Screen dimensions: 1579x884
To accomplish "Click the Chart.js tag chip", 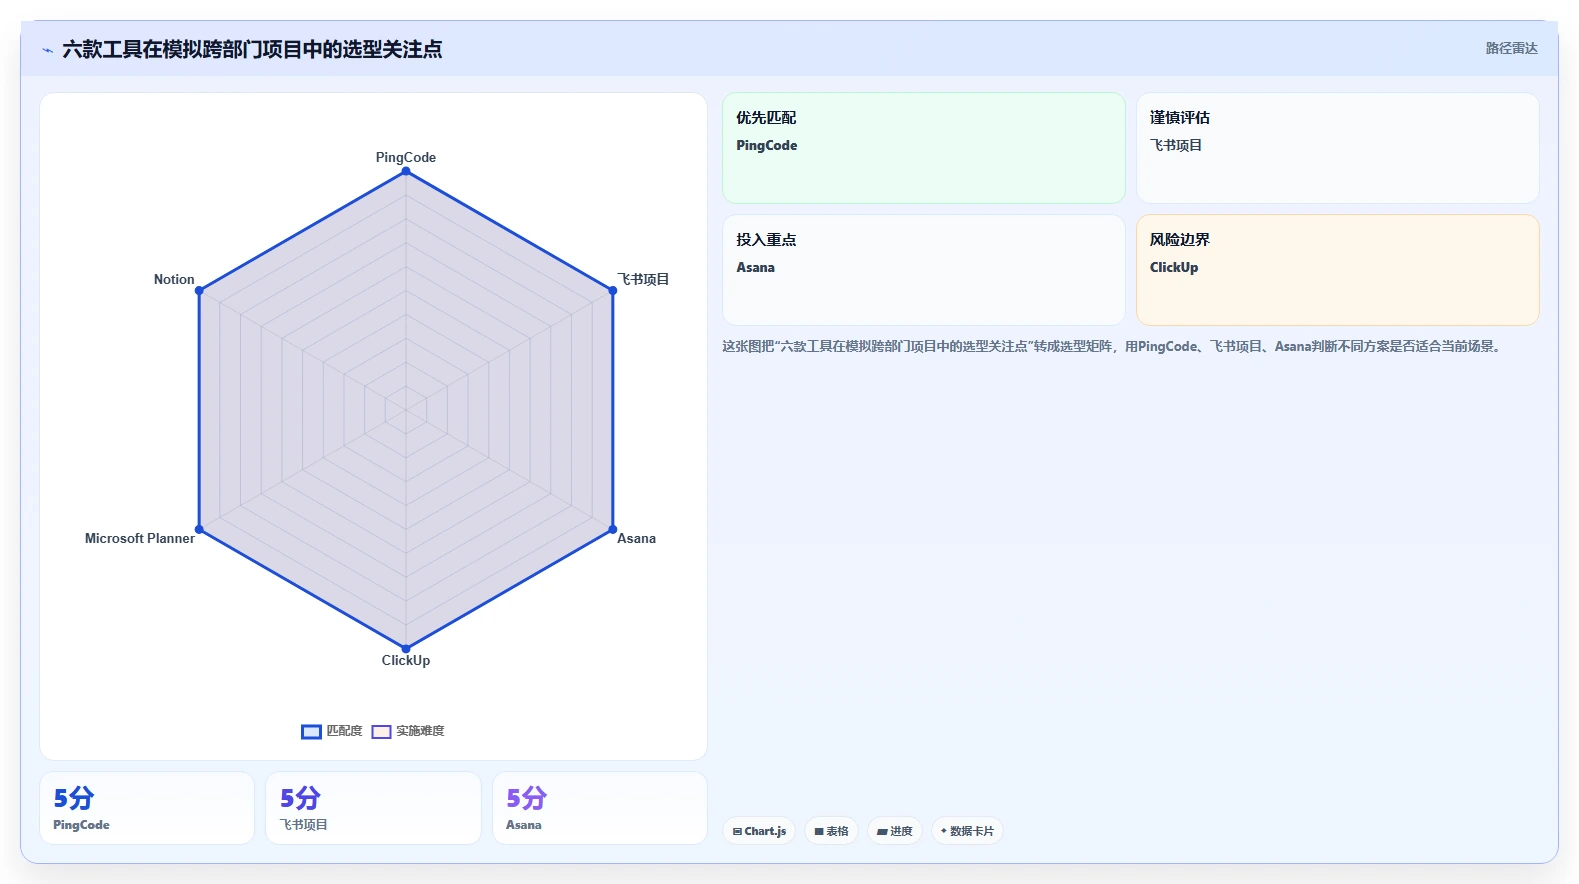I will pyautogui.click(x=759, y=831).
